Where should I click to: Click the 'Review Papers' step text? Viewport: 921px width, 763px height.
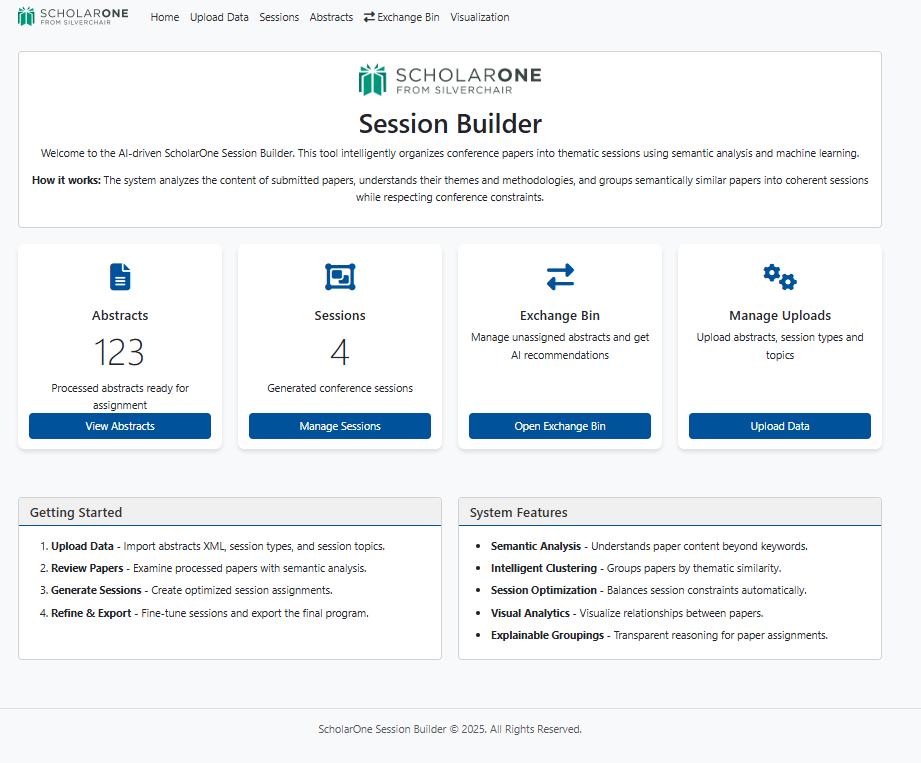pyautogui.click(x=87, y=569)
